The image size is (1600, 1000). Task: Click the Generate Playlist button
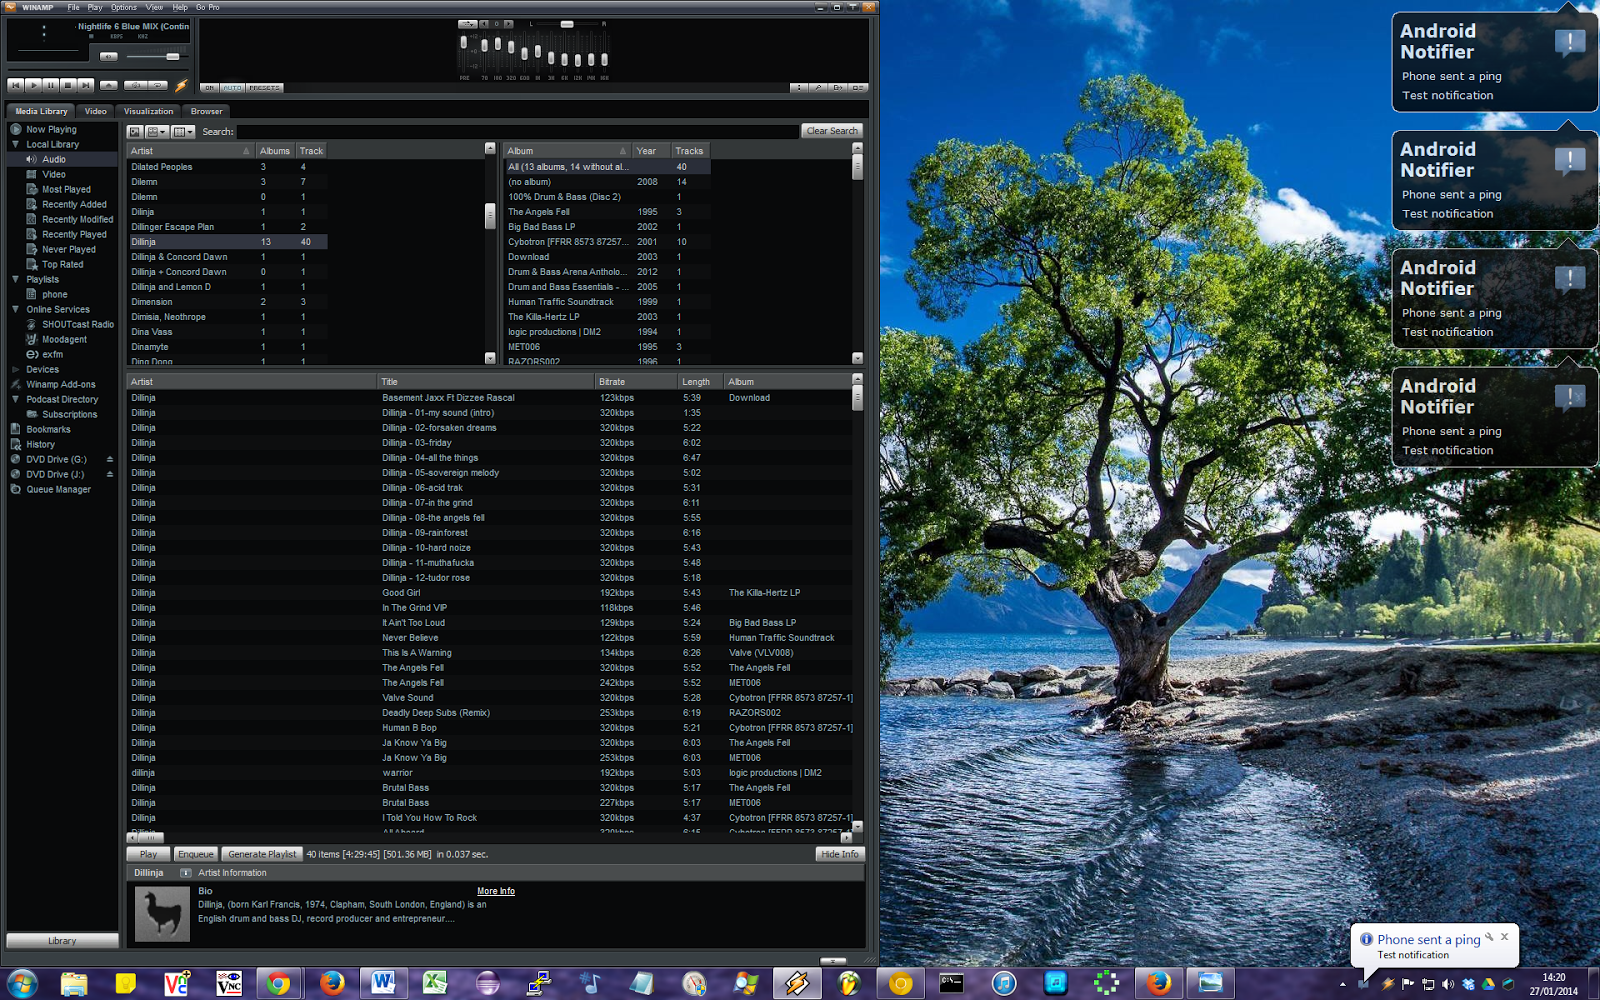(262, 854)
